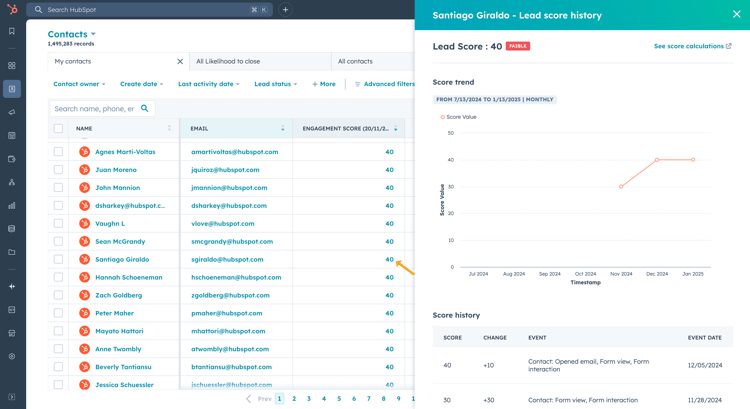Viewport: 750px width, 409px height.
Task: Go to page 5 of contacts
Action: pyautogui.click(x=339, y=398)
